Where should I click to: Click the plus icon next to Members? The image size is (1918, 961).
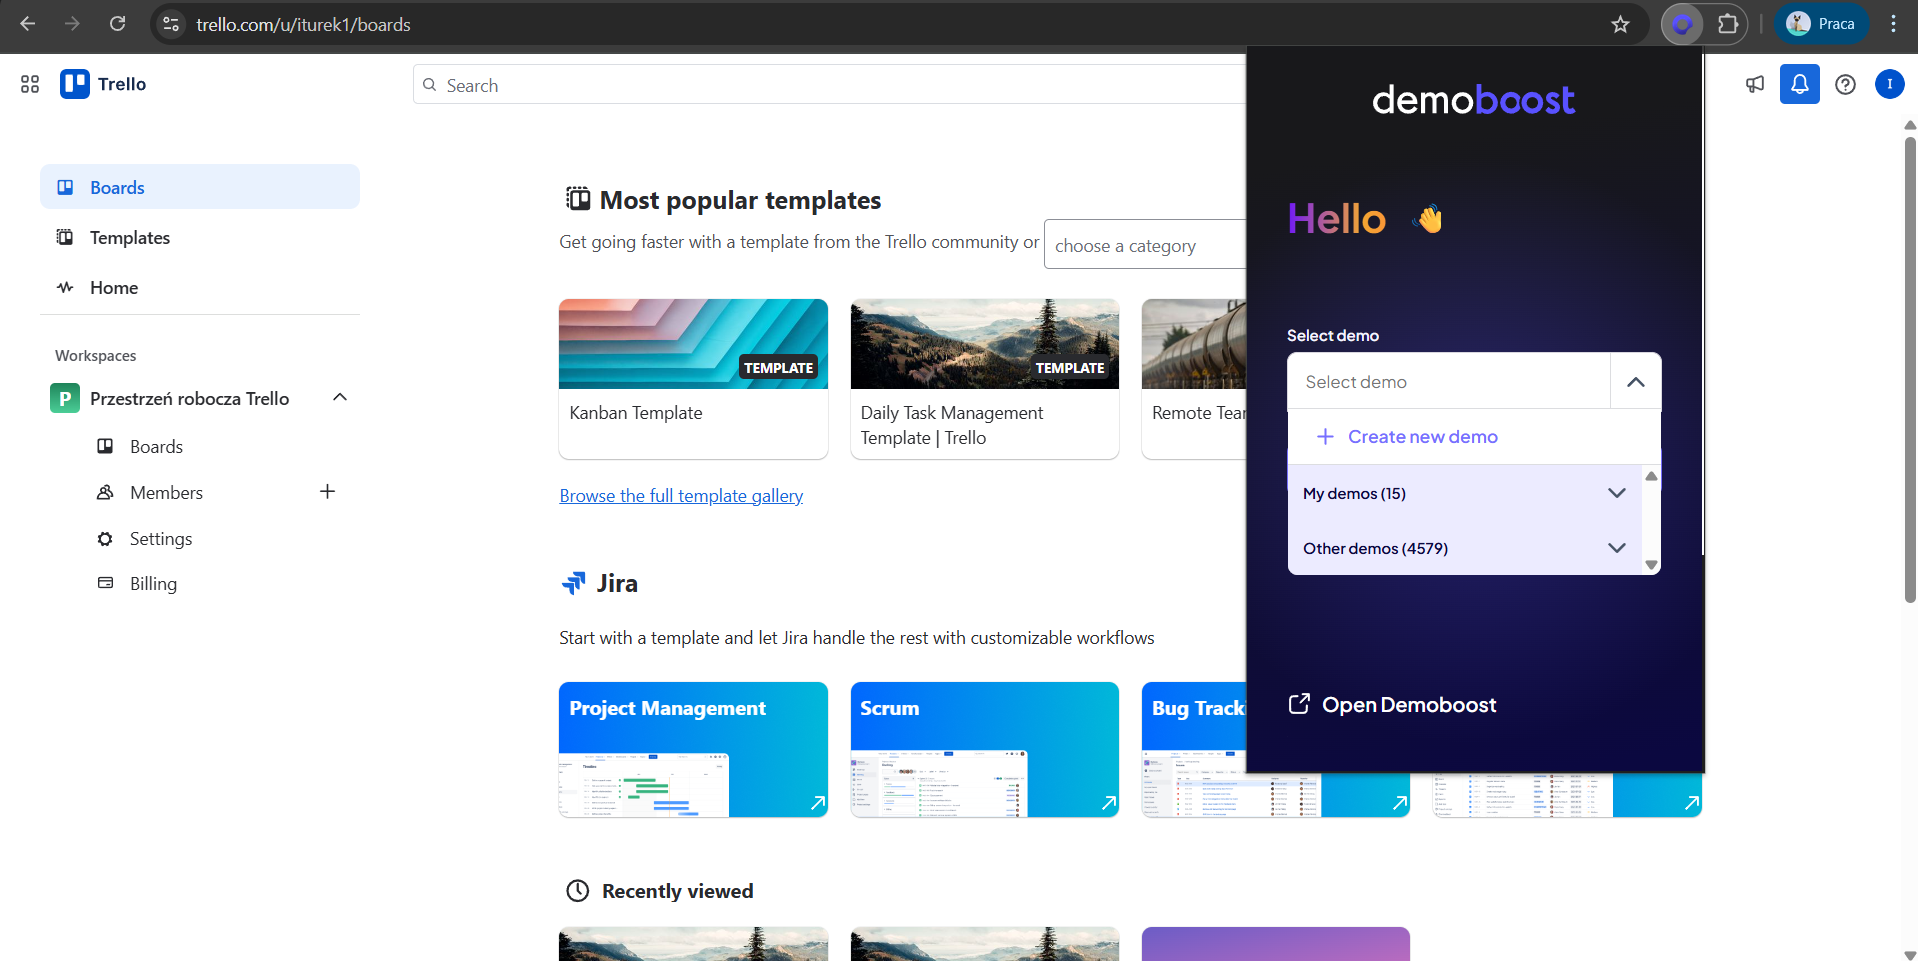[327, 491]
